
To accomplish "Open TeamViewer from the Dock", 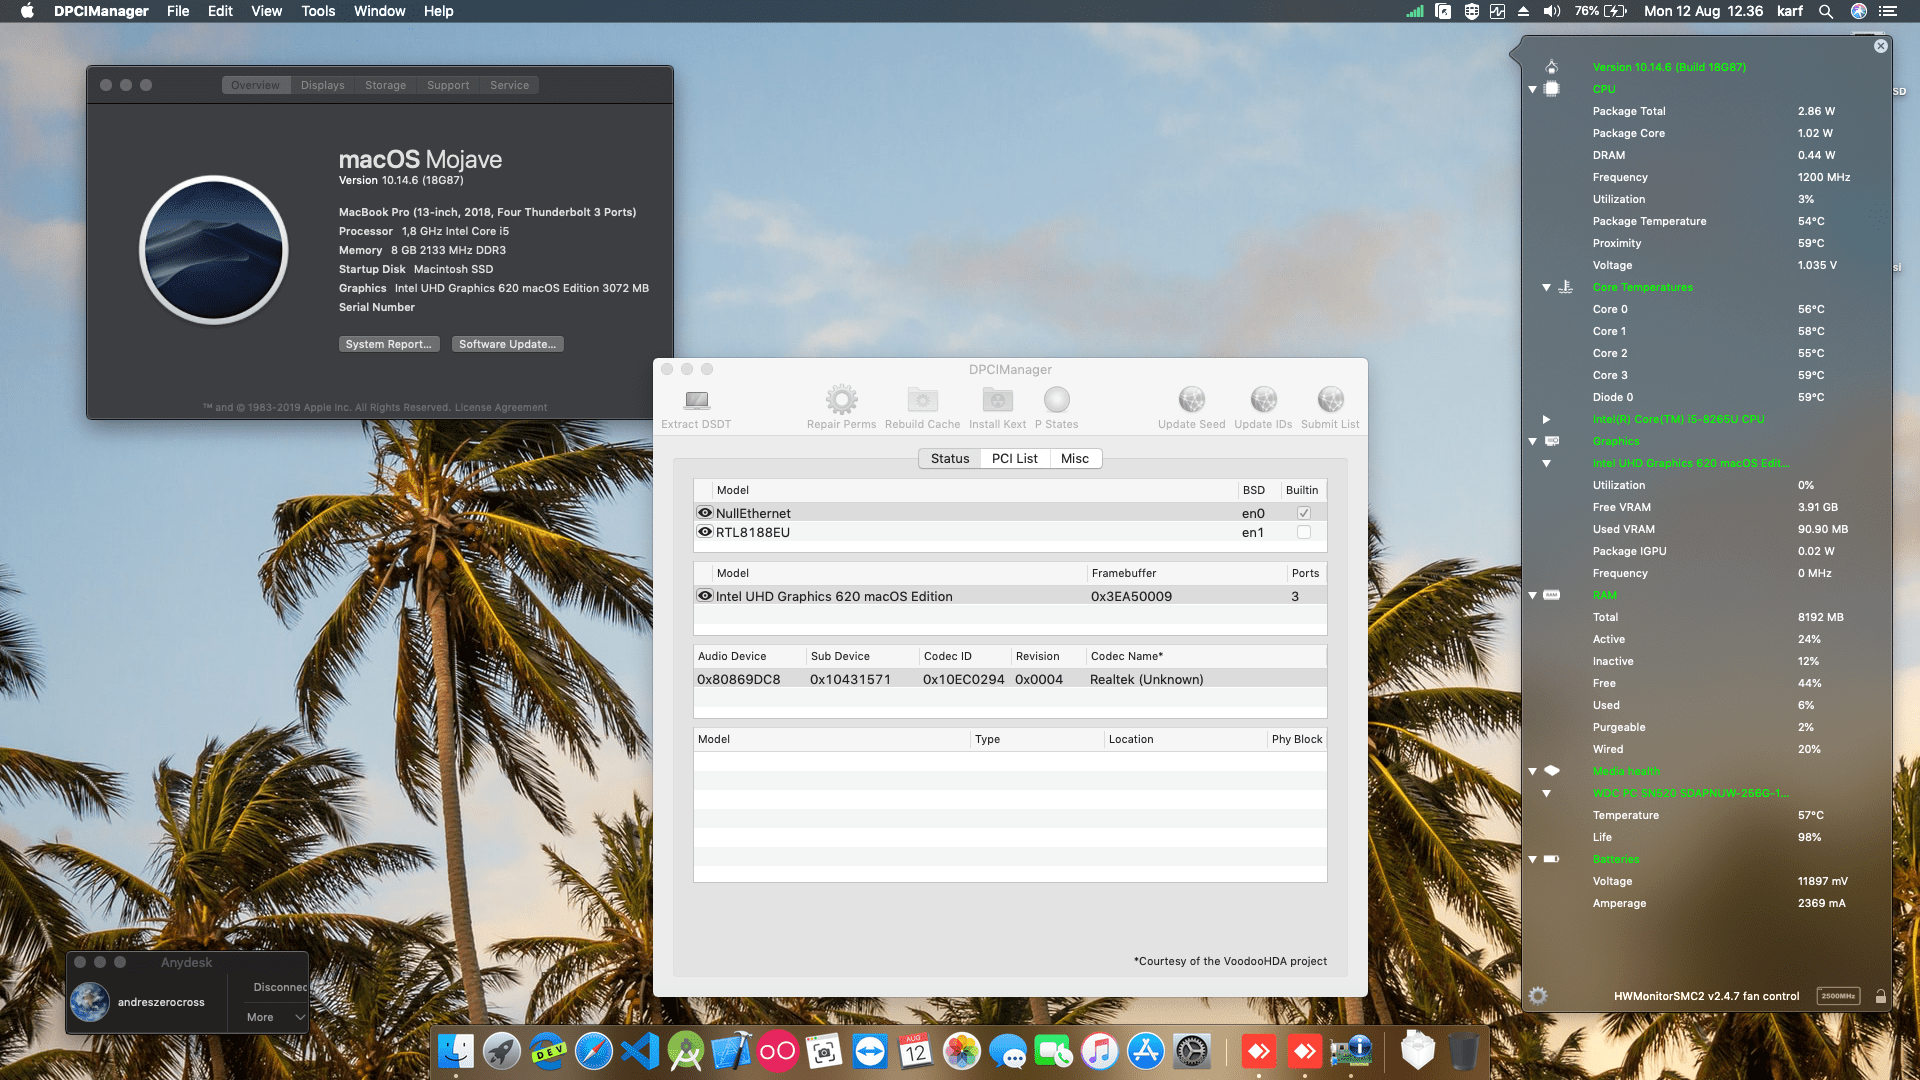I will [x=870, y=1051].
